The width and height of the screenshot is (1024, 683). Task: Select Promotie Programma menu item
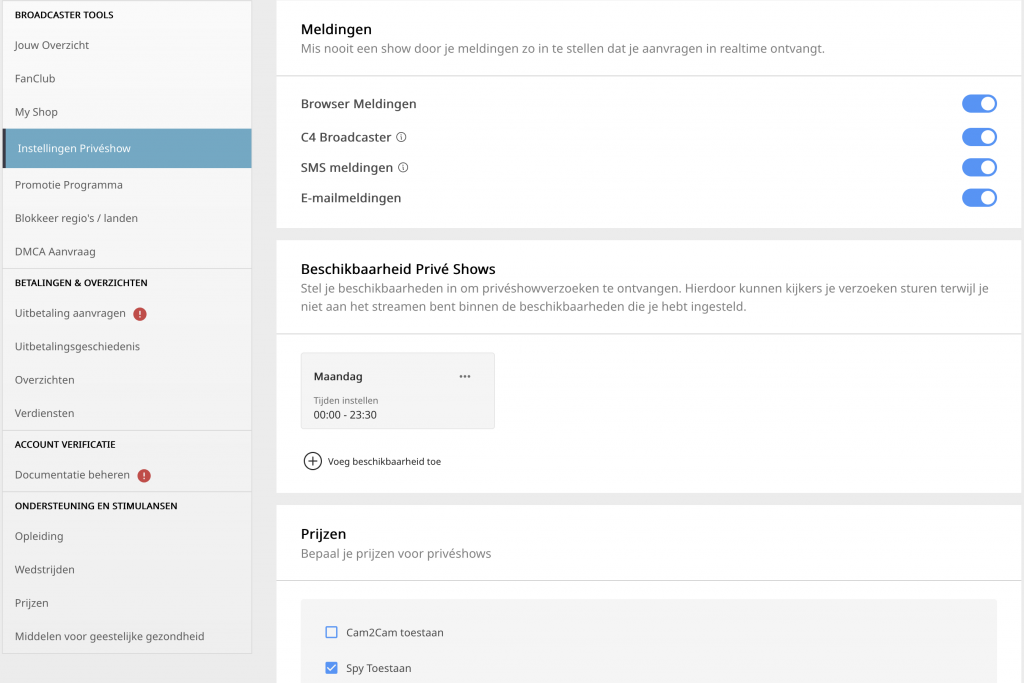pyautogui.click(x=69, y=185)
